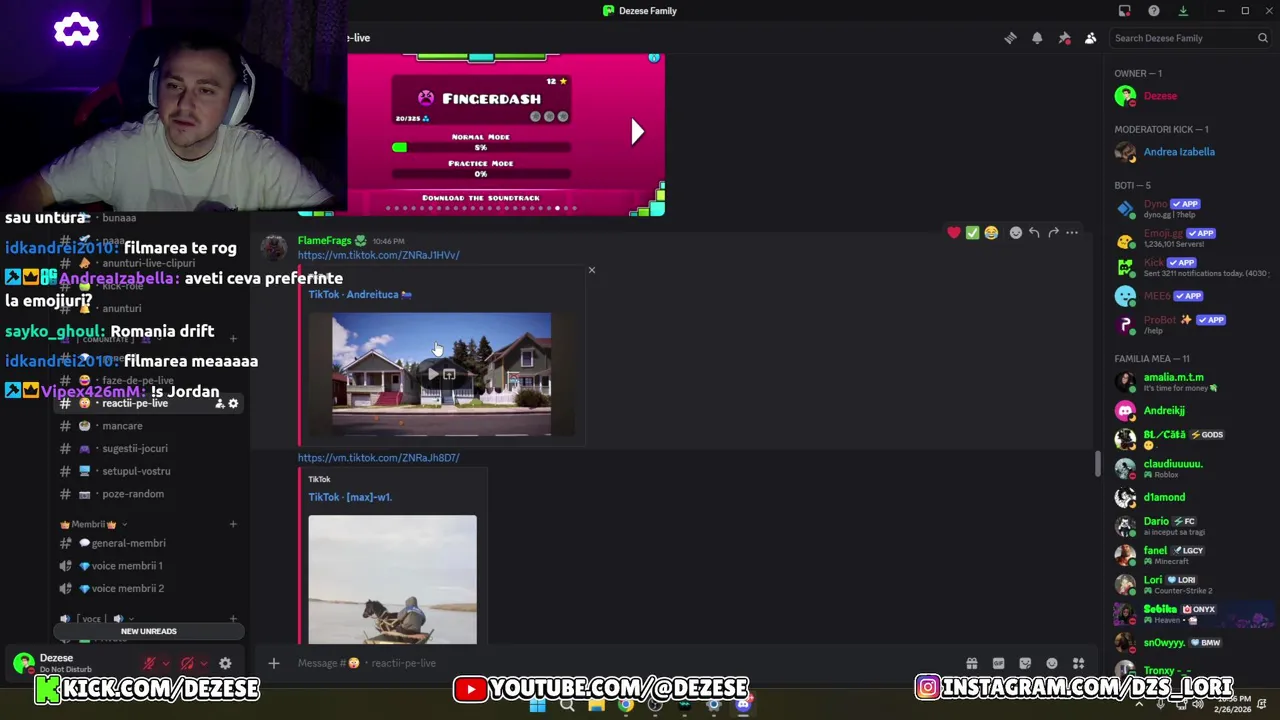
Task: Open Dezese owner profile in member list
Action: (x=1190, y=96)
